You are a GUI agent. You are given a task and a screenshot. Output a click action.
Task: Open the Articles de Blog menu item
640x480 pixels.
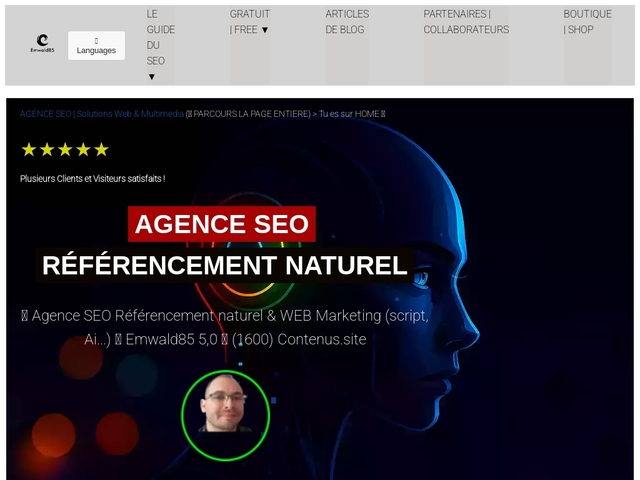(x=346, y=21)
